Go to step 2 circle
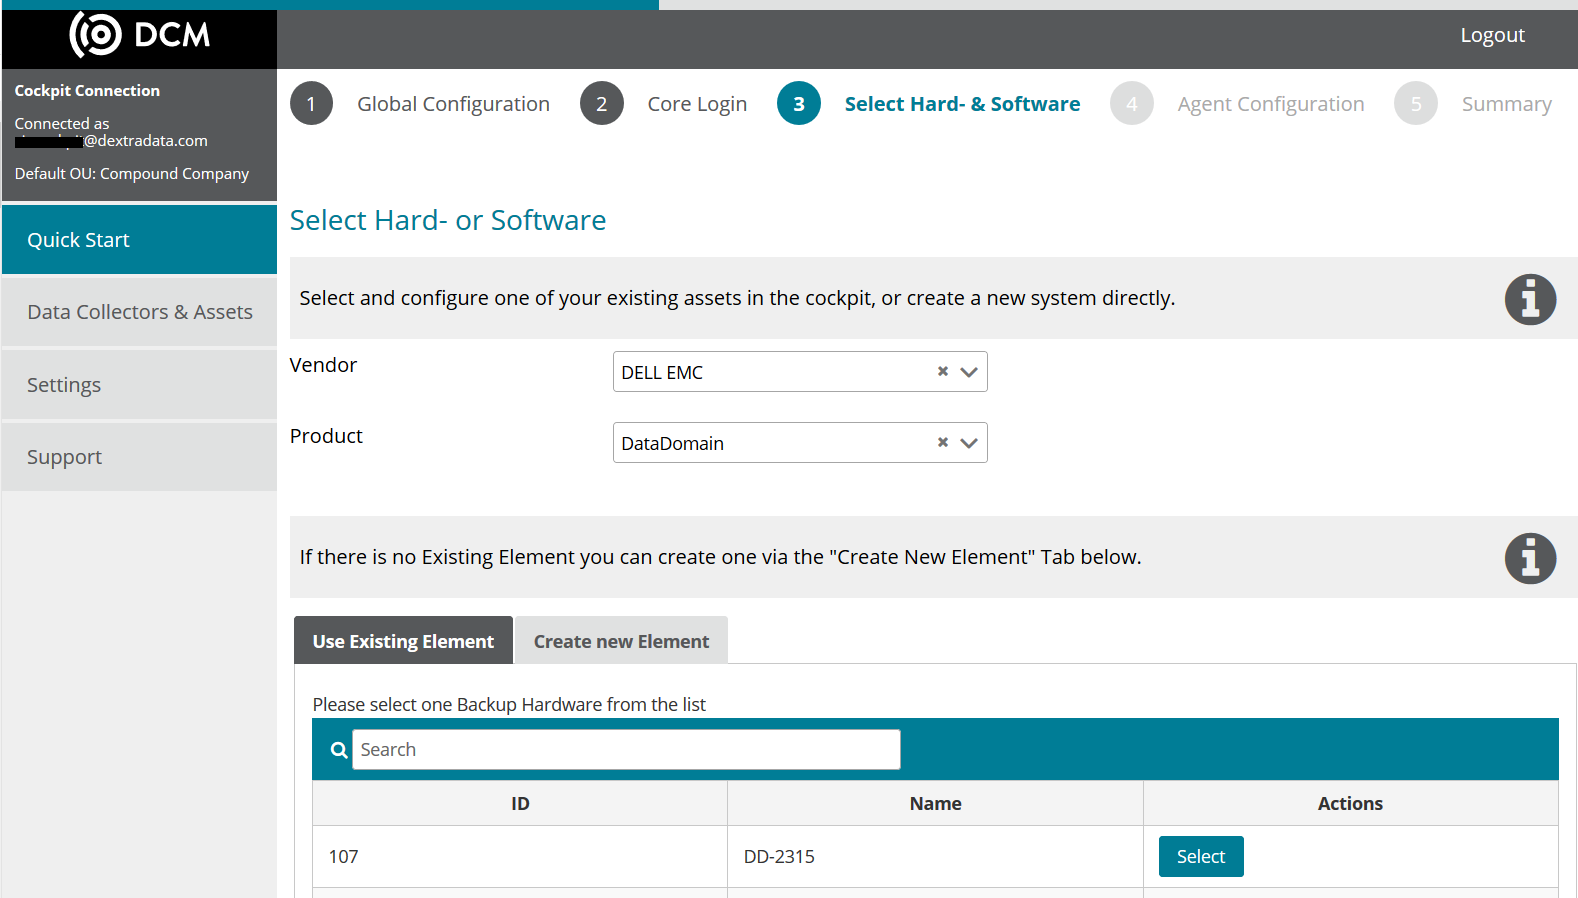 tap(601, 103)
